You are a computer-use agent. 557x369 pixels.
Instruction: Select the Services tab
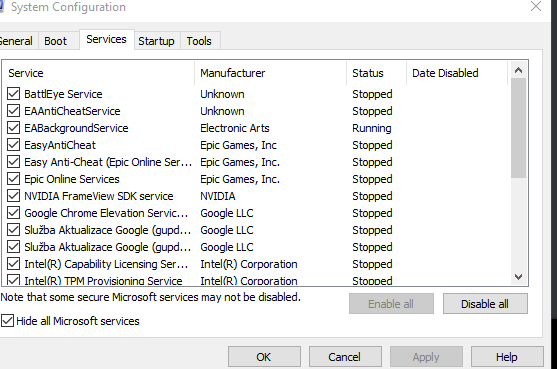tap(106, 39)
